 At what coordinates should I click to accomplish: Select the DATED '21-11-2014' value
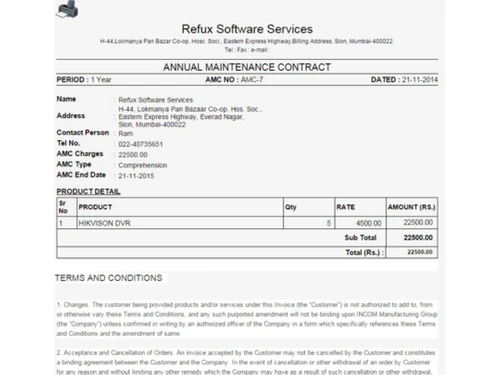[x=420, y=80]
